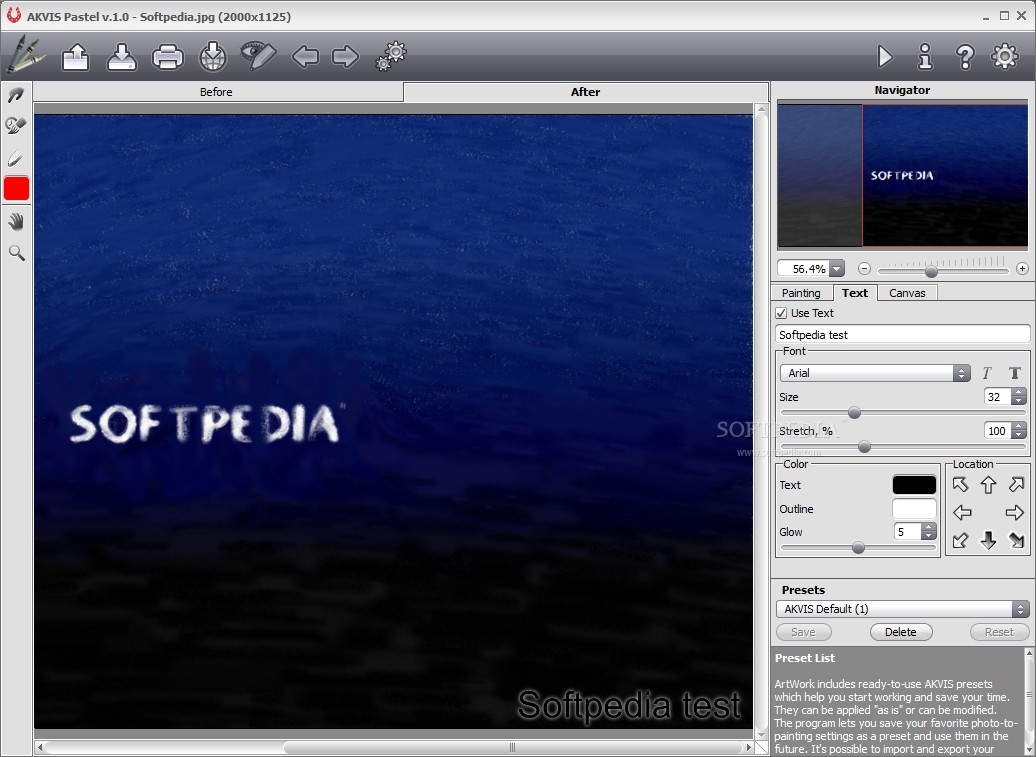The height and width of the screenshot is (757, 1036).
Task: Select the smudge tool in left toolbar
Action: pos(16,126)
